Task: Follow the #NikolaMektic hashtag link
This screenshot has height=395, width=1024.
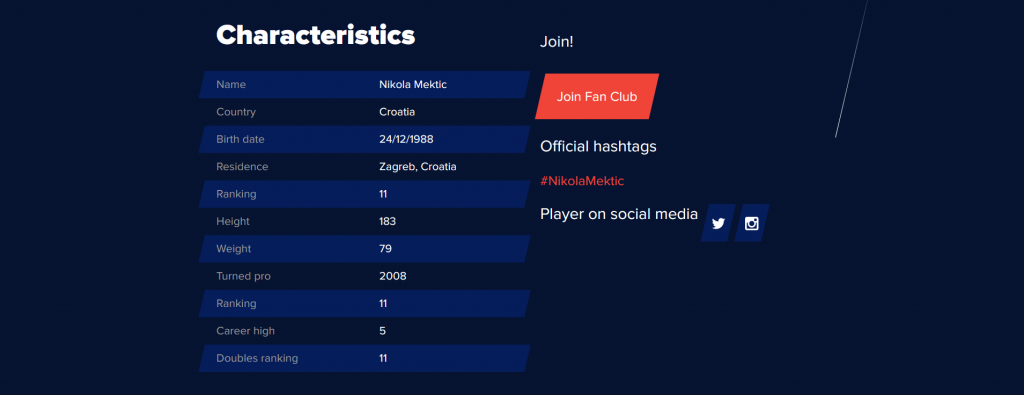Action: tap(582, 182)
